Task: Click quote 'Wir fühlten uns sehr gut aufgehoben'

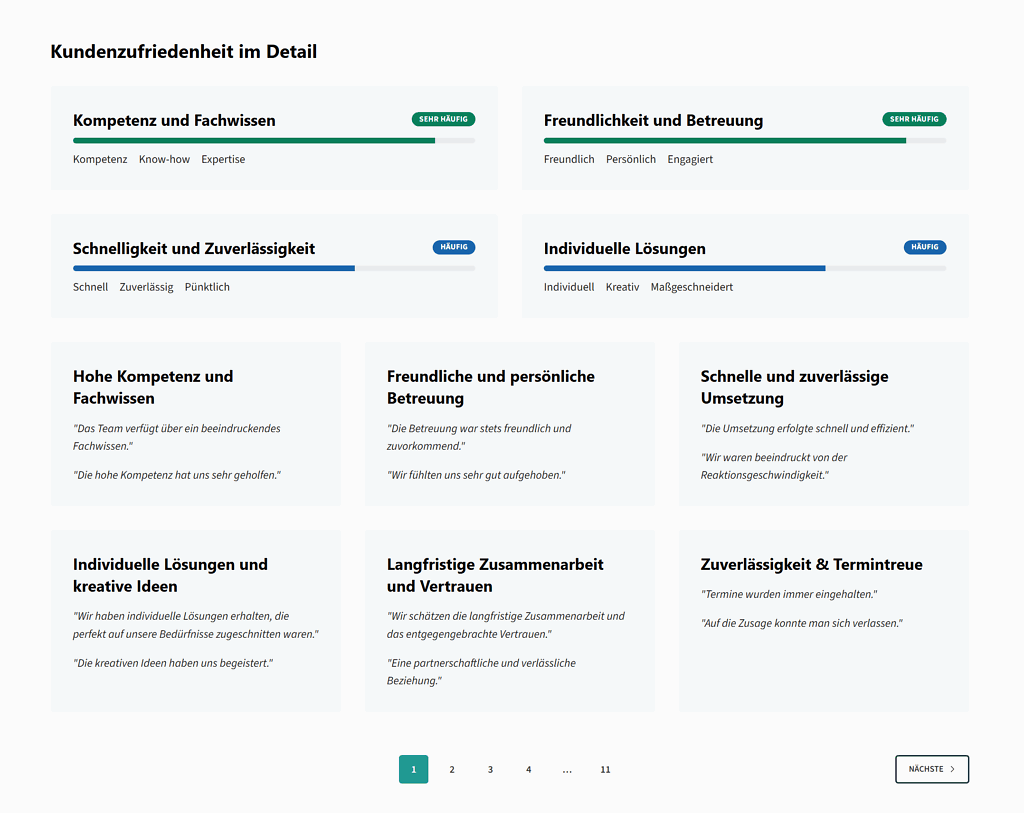Action: click(x=476, y=475)
